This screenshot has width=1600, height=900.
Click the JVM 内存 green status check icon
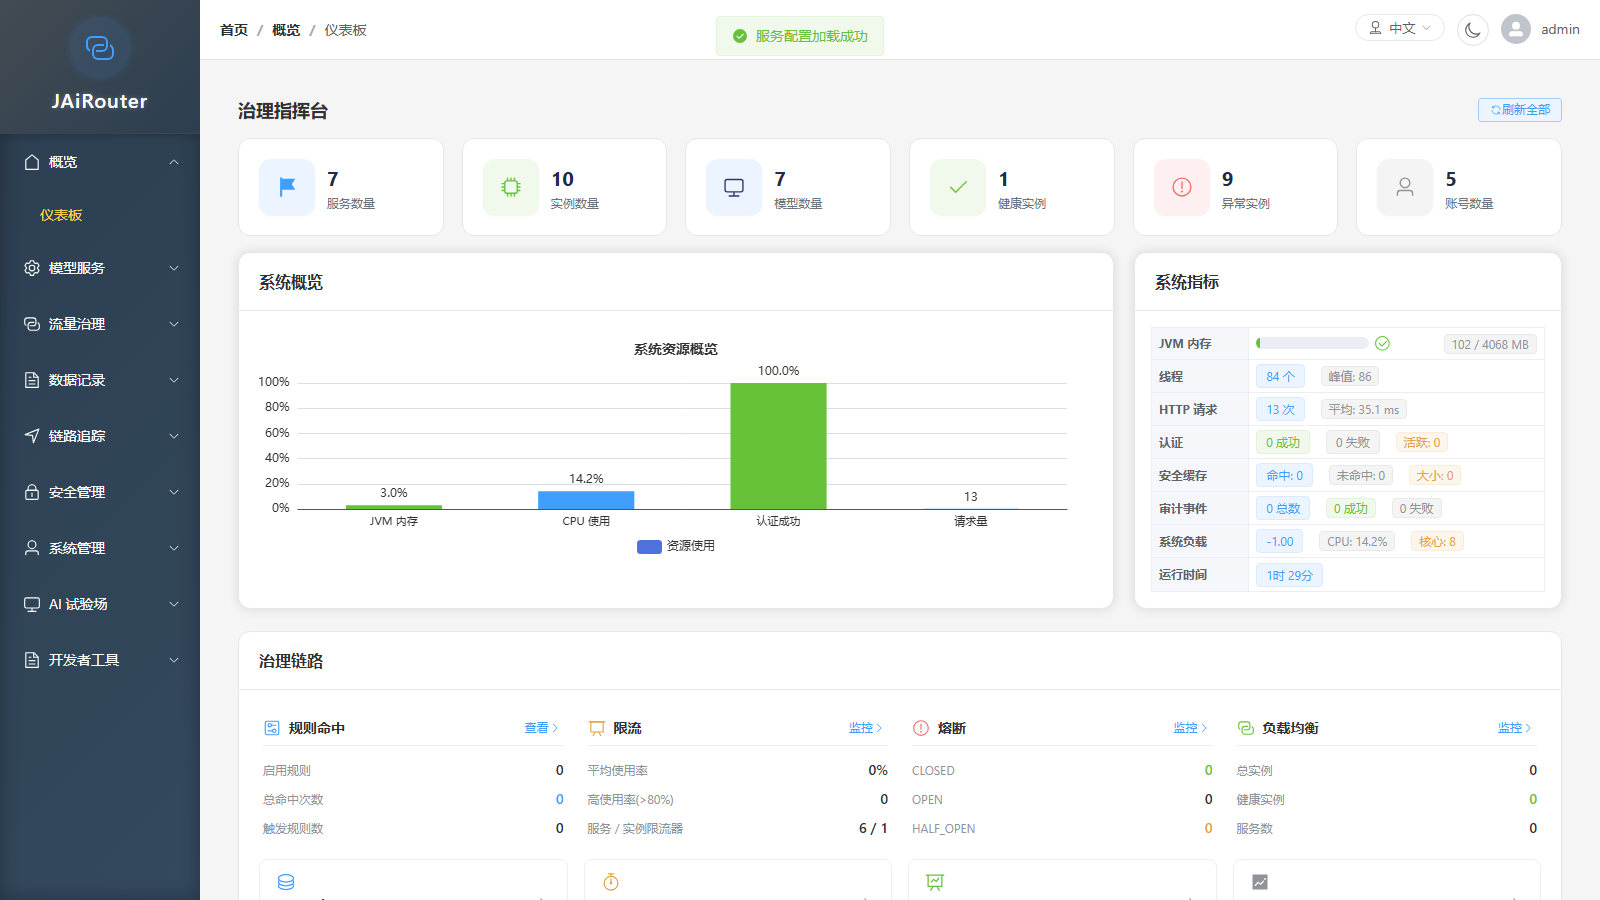coord(1383,344)
